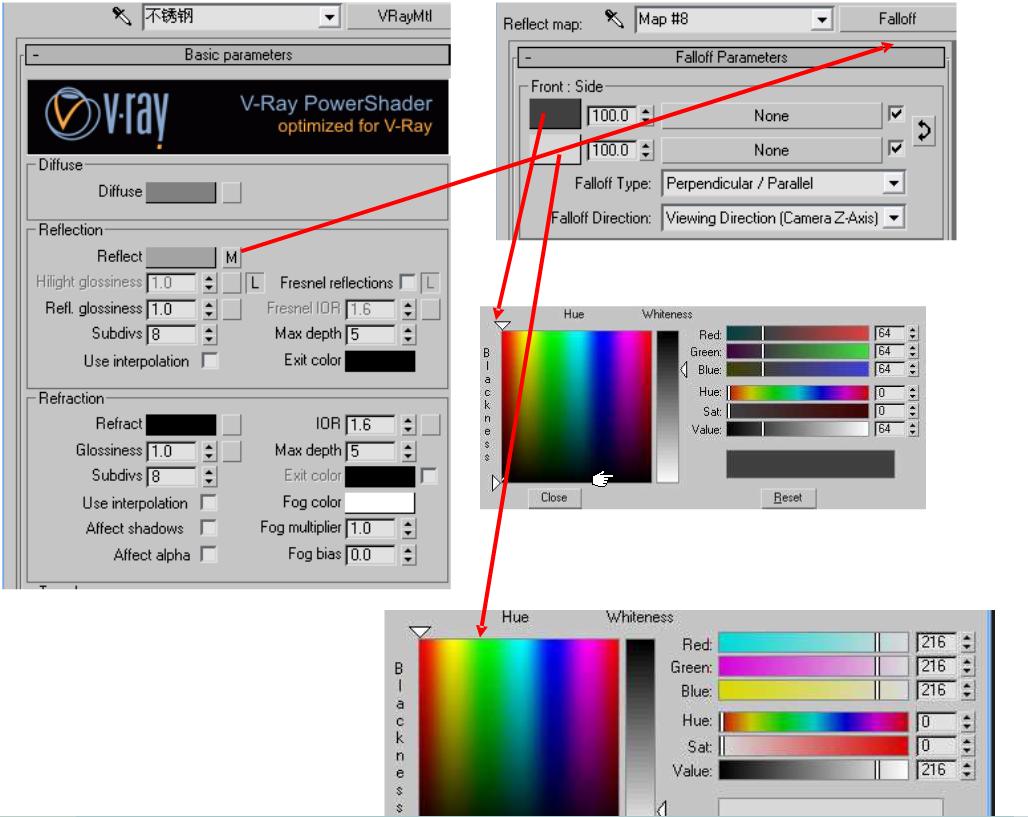The height and width of the screenshot is (817, 1028).
Task: Click the light Side color swatch in Falloff
Action: 555,149
